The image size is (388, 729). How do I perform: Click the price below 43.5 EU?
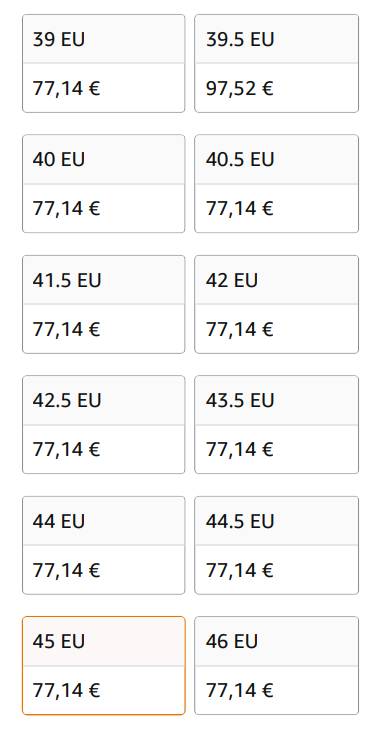pyautogui.click(x=239, y=450)
